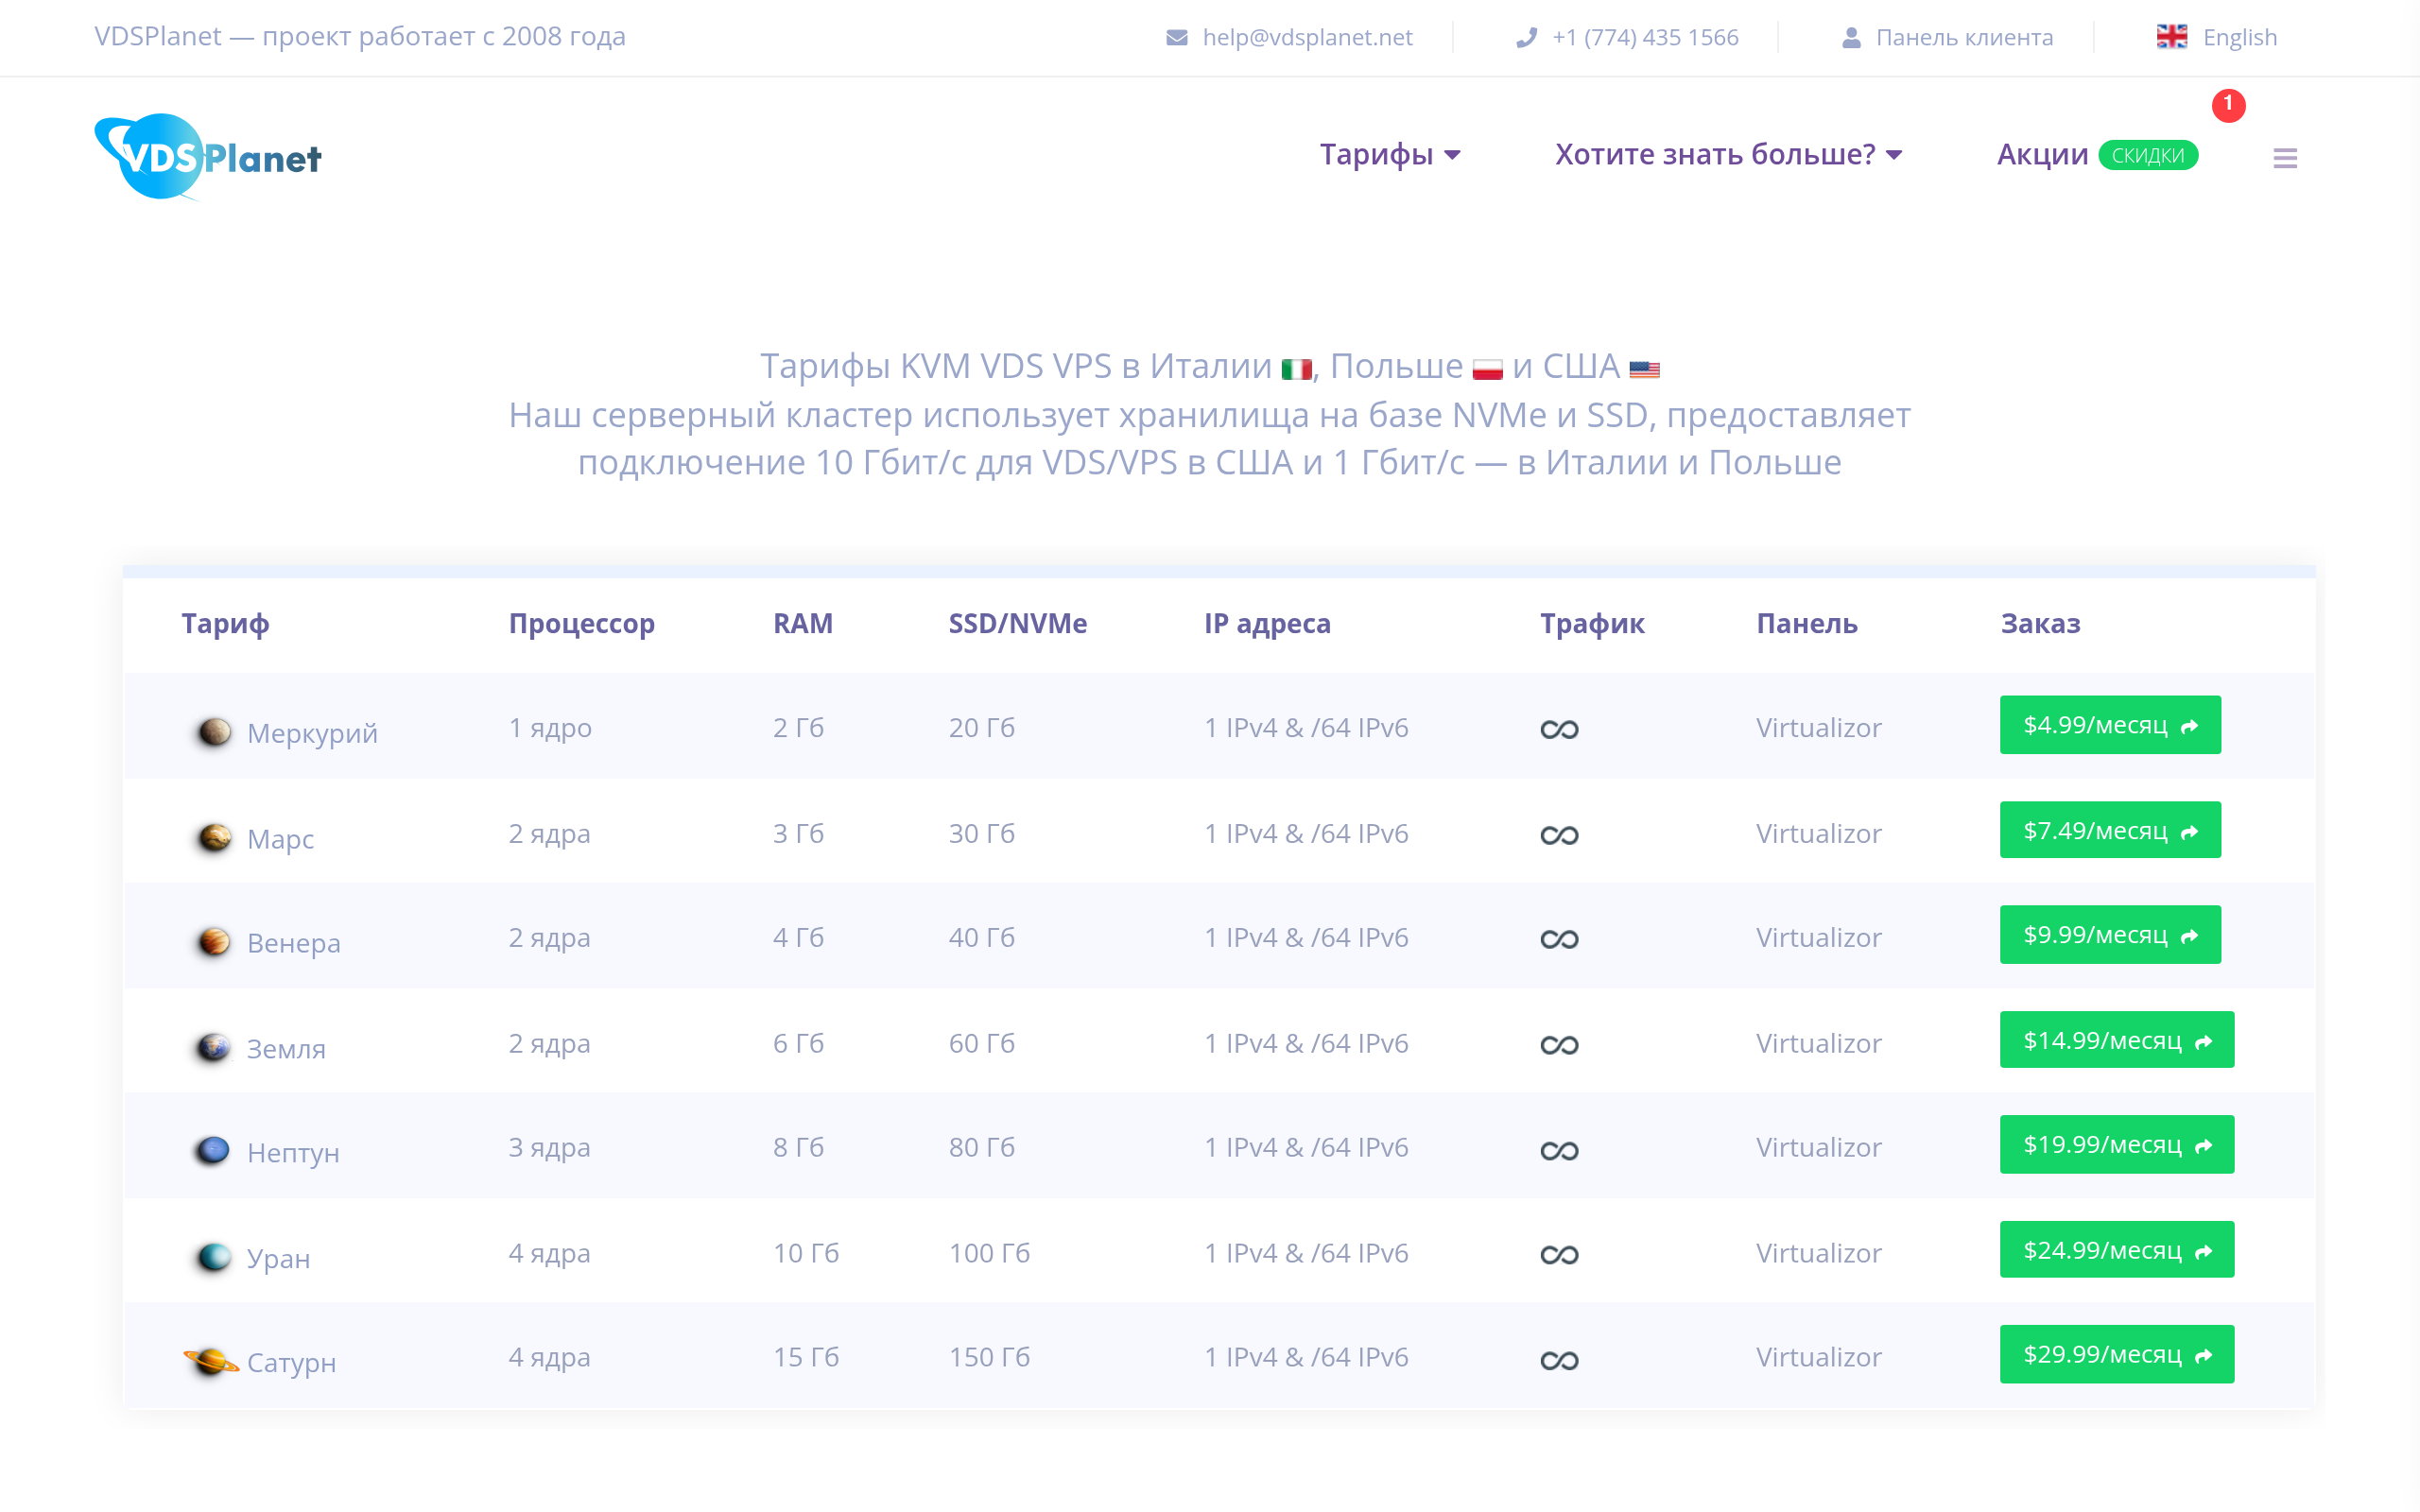
Task: Click the Панель column header
Action: (x=1807, y=624)
